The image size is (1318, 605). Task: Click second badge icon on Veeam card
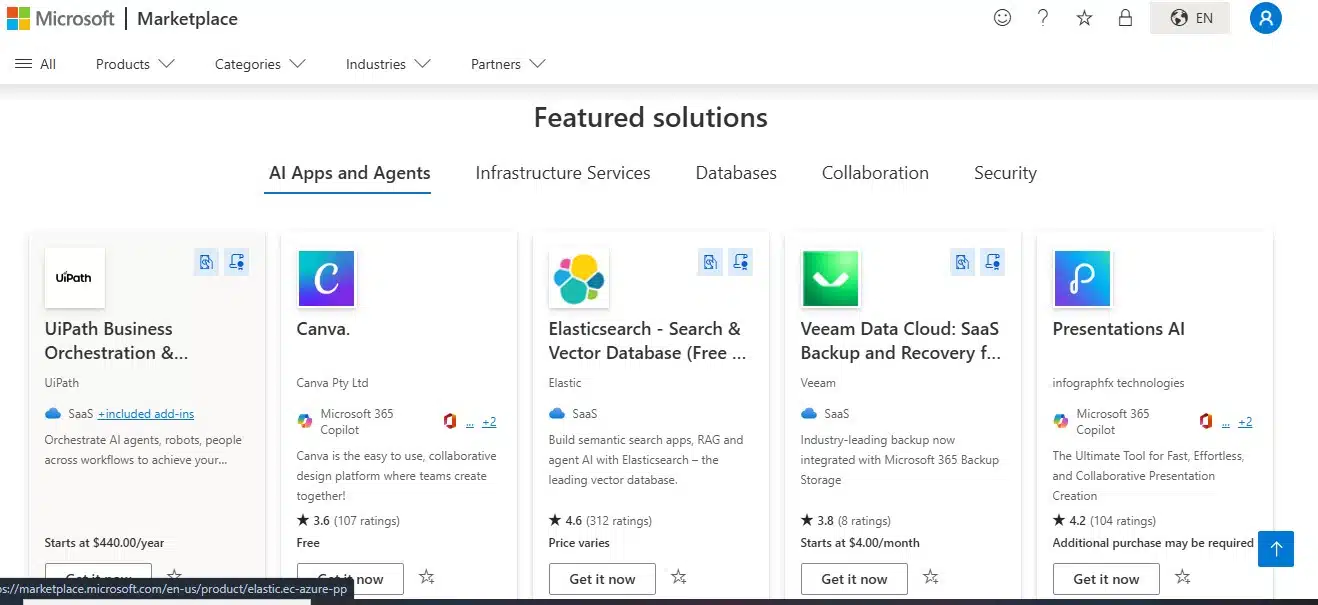coord(993,262)
